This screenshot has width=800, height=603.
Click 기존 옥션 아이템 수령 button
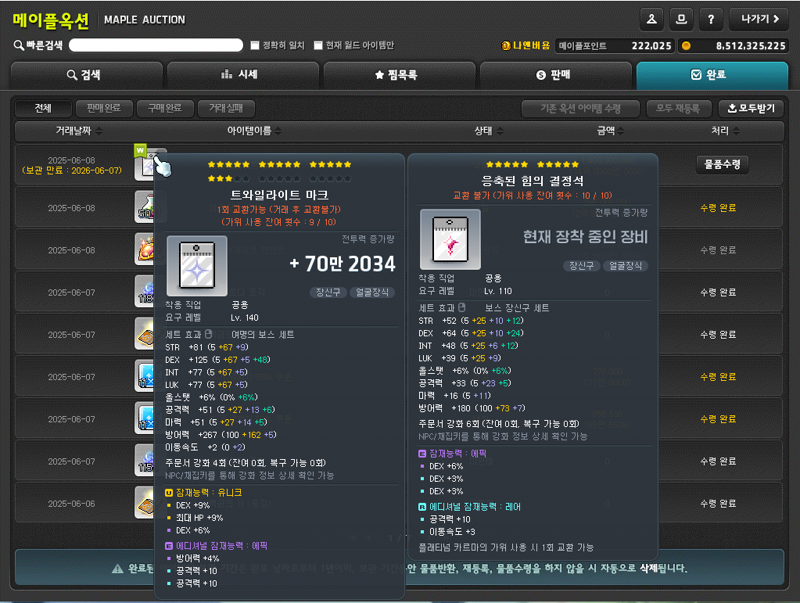point(581,109)
